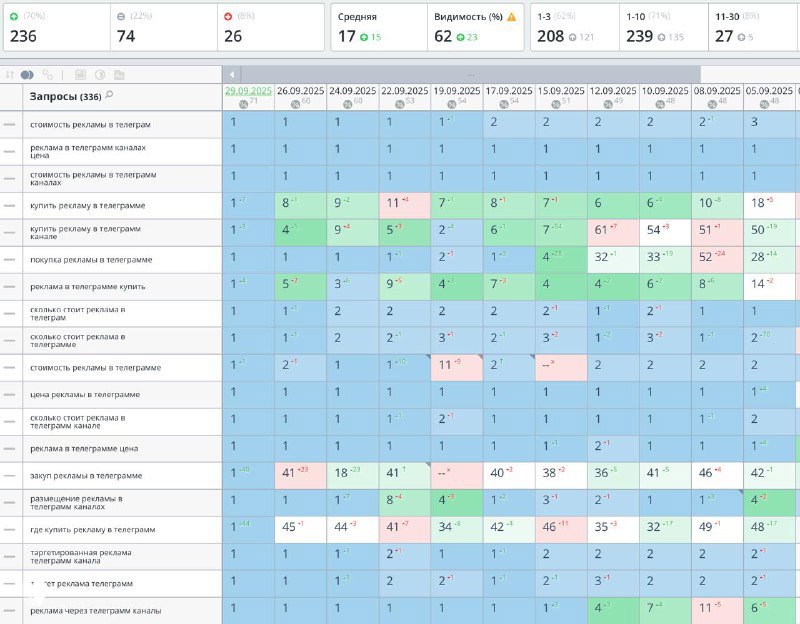Click the horizontal scrollbar above the date columns
800x624 pixels.
(x=470, y=74)
